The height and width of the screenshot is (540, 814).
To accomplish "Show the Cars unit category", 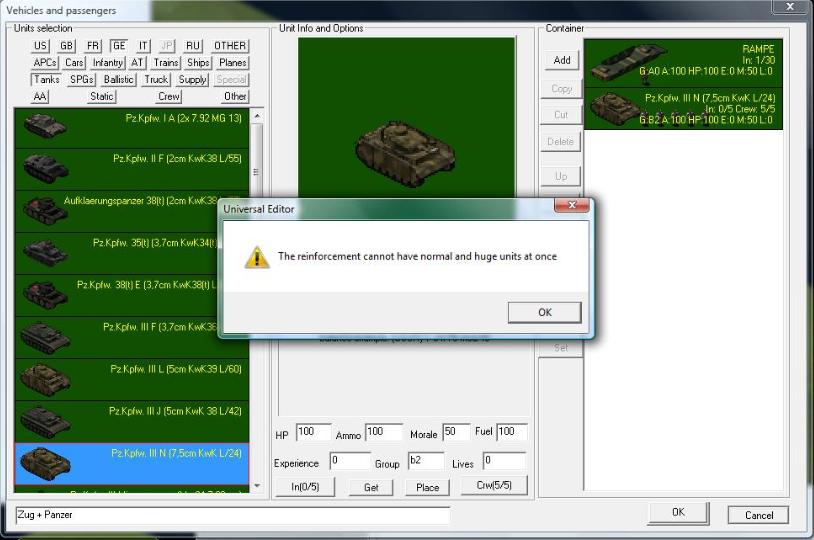I will 74,63.
